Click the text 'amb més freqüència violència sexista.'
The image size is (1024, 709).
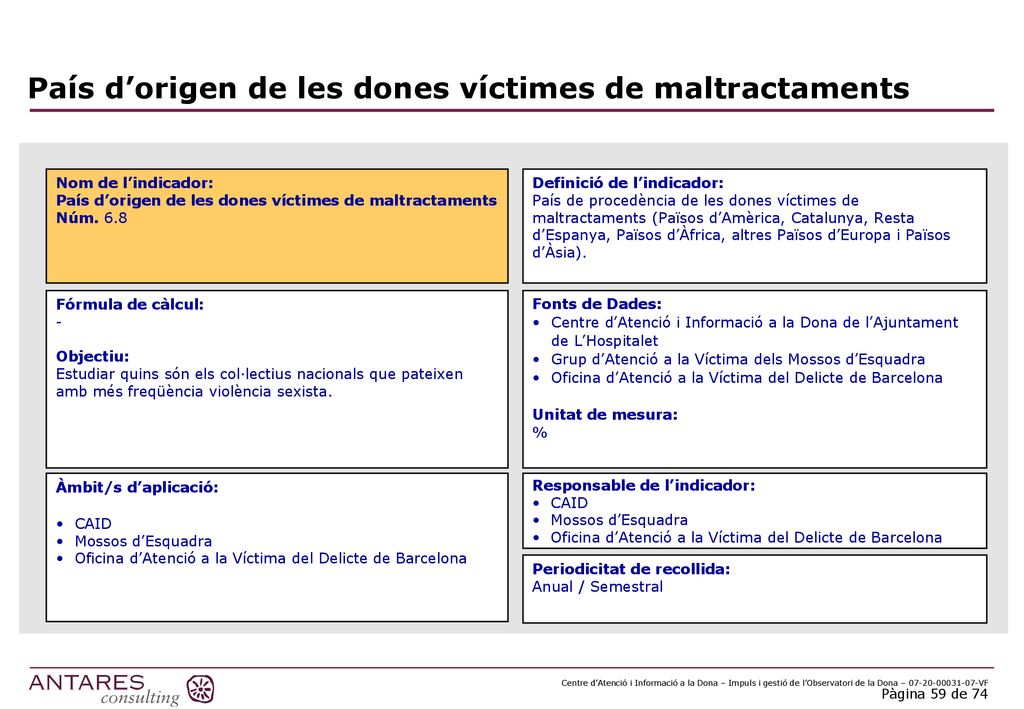click(194, 392)
